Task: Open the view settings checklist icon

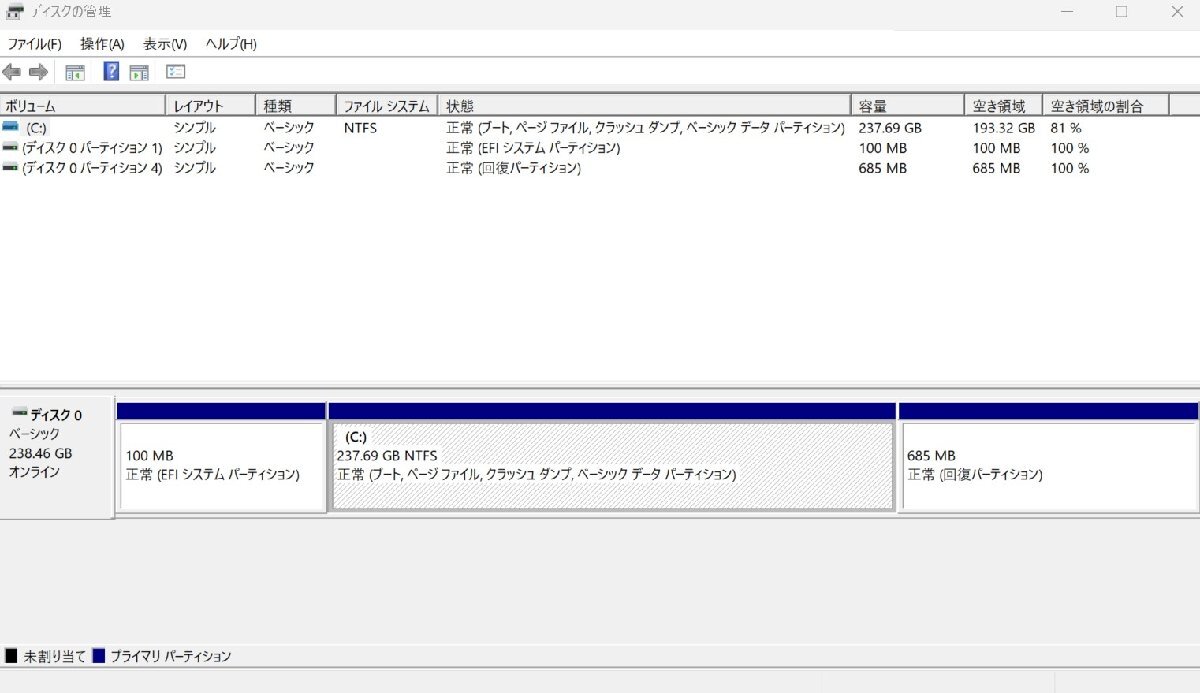Action: point(176,72)
